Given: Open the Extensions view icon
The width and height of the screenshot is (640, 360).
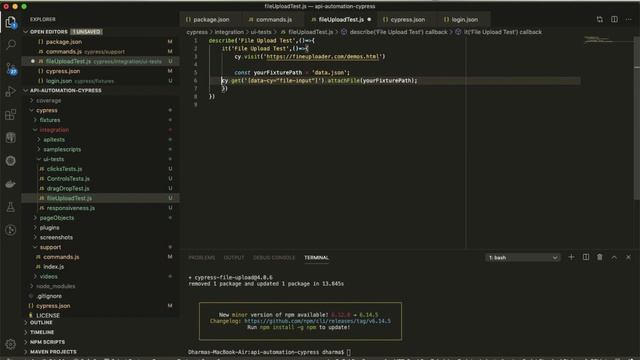Looking at the screenshot, I should 11,115.
